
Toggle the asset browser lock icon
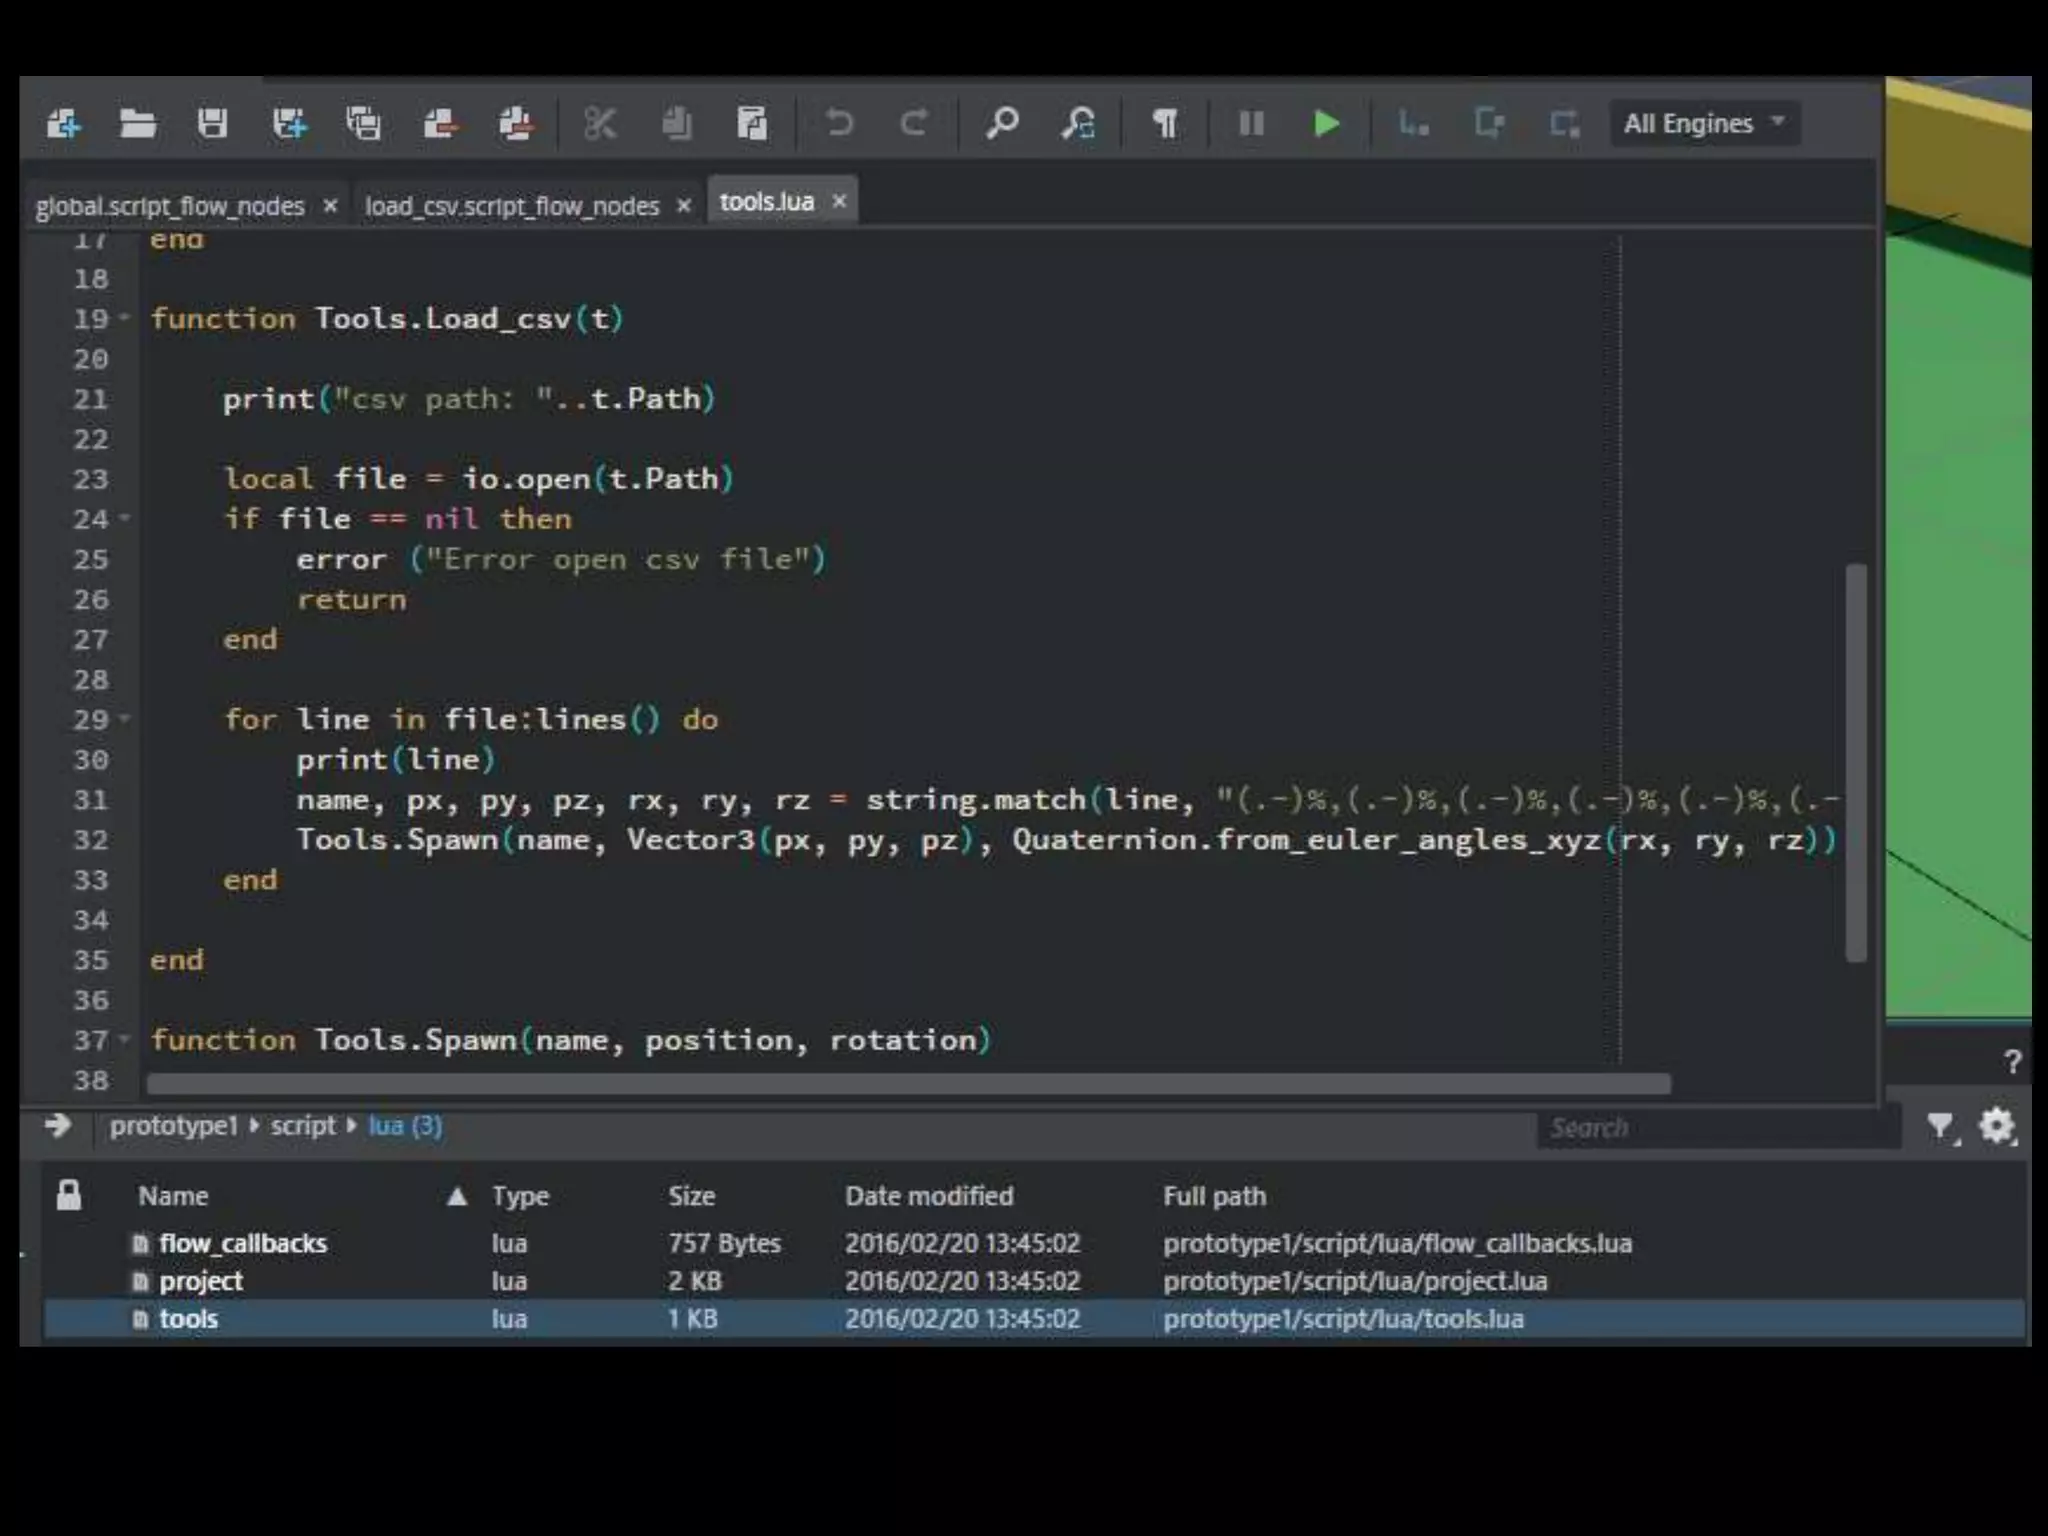pos(69,1195)
